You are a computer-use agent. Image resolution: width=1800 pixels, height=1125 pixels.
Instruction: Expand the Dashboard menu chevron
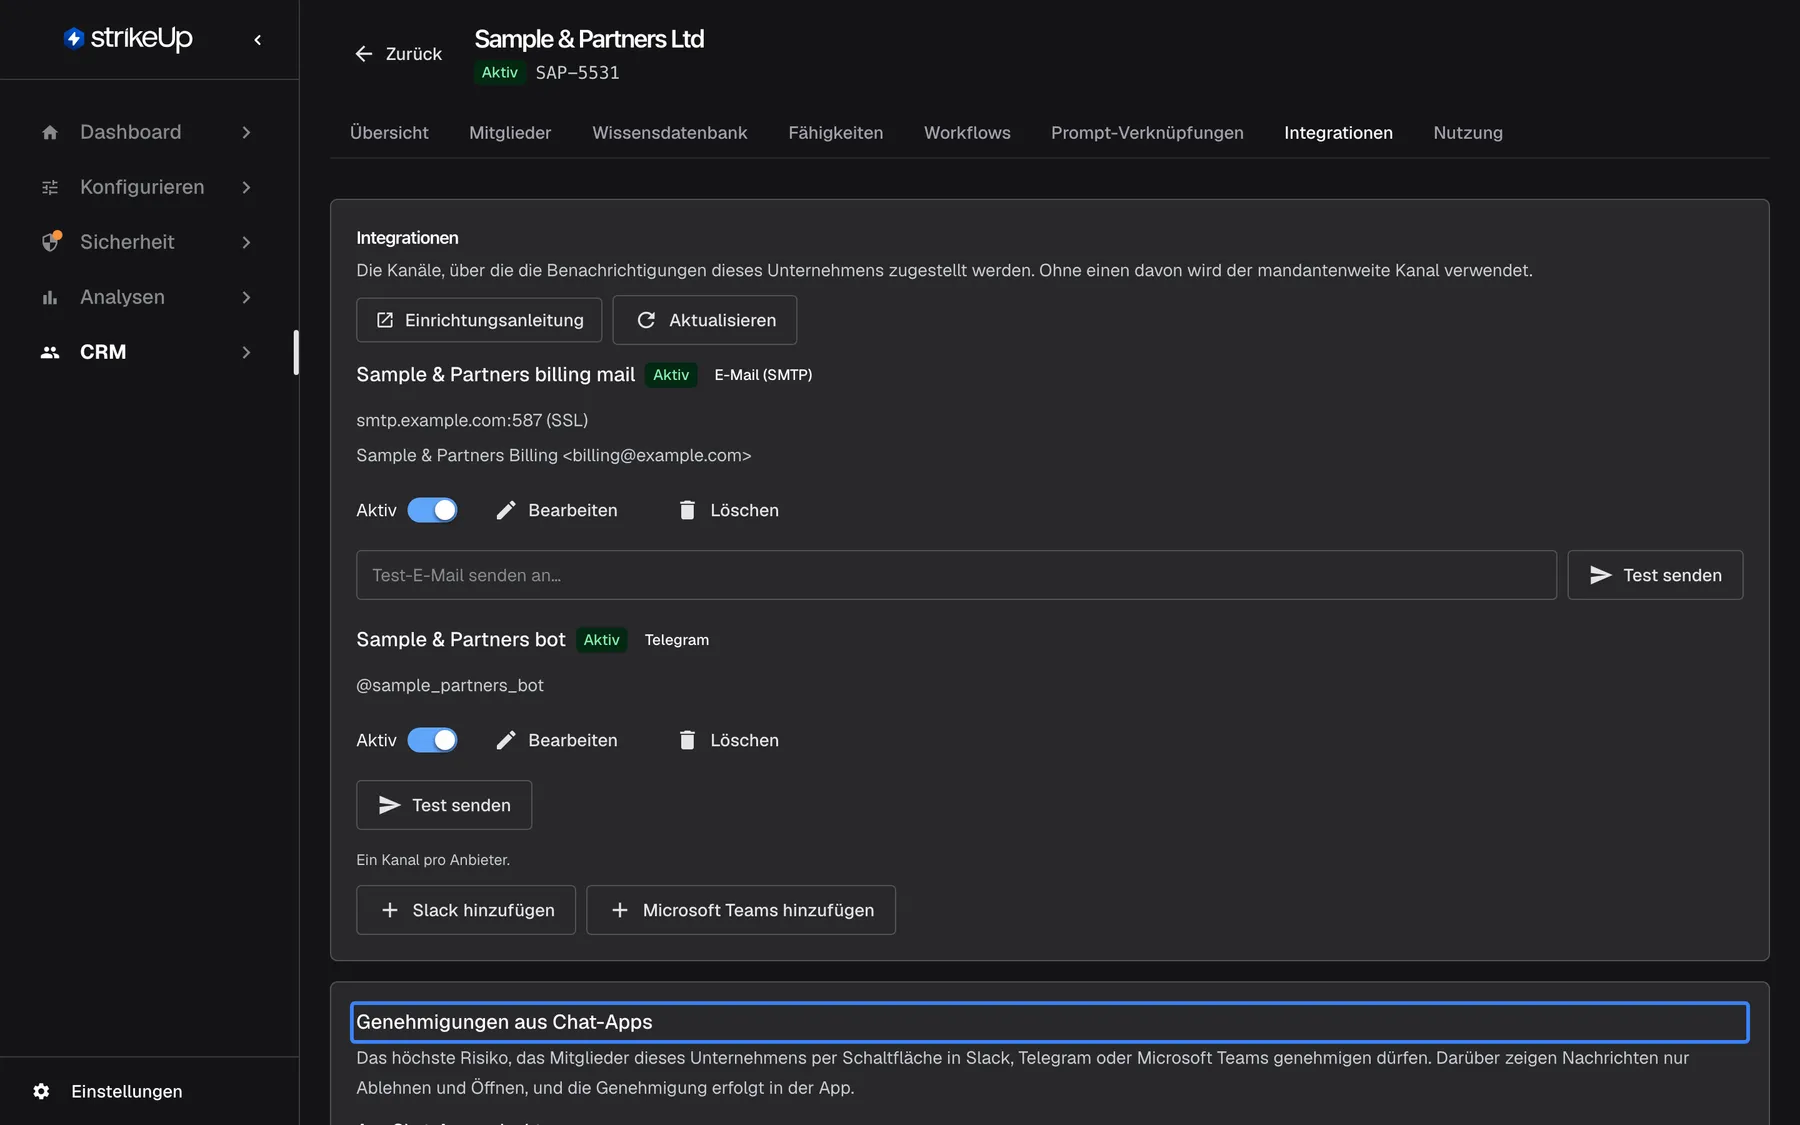pyautogui.click(x=246, y=132)
